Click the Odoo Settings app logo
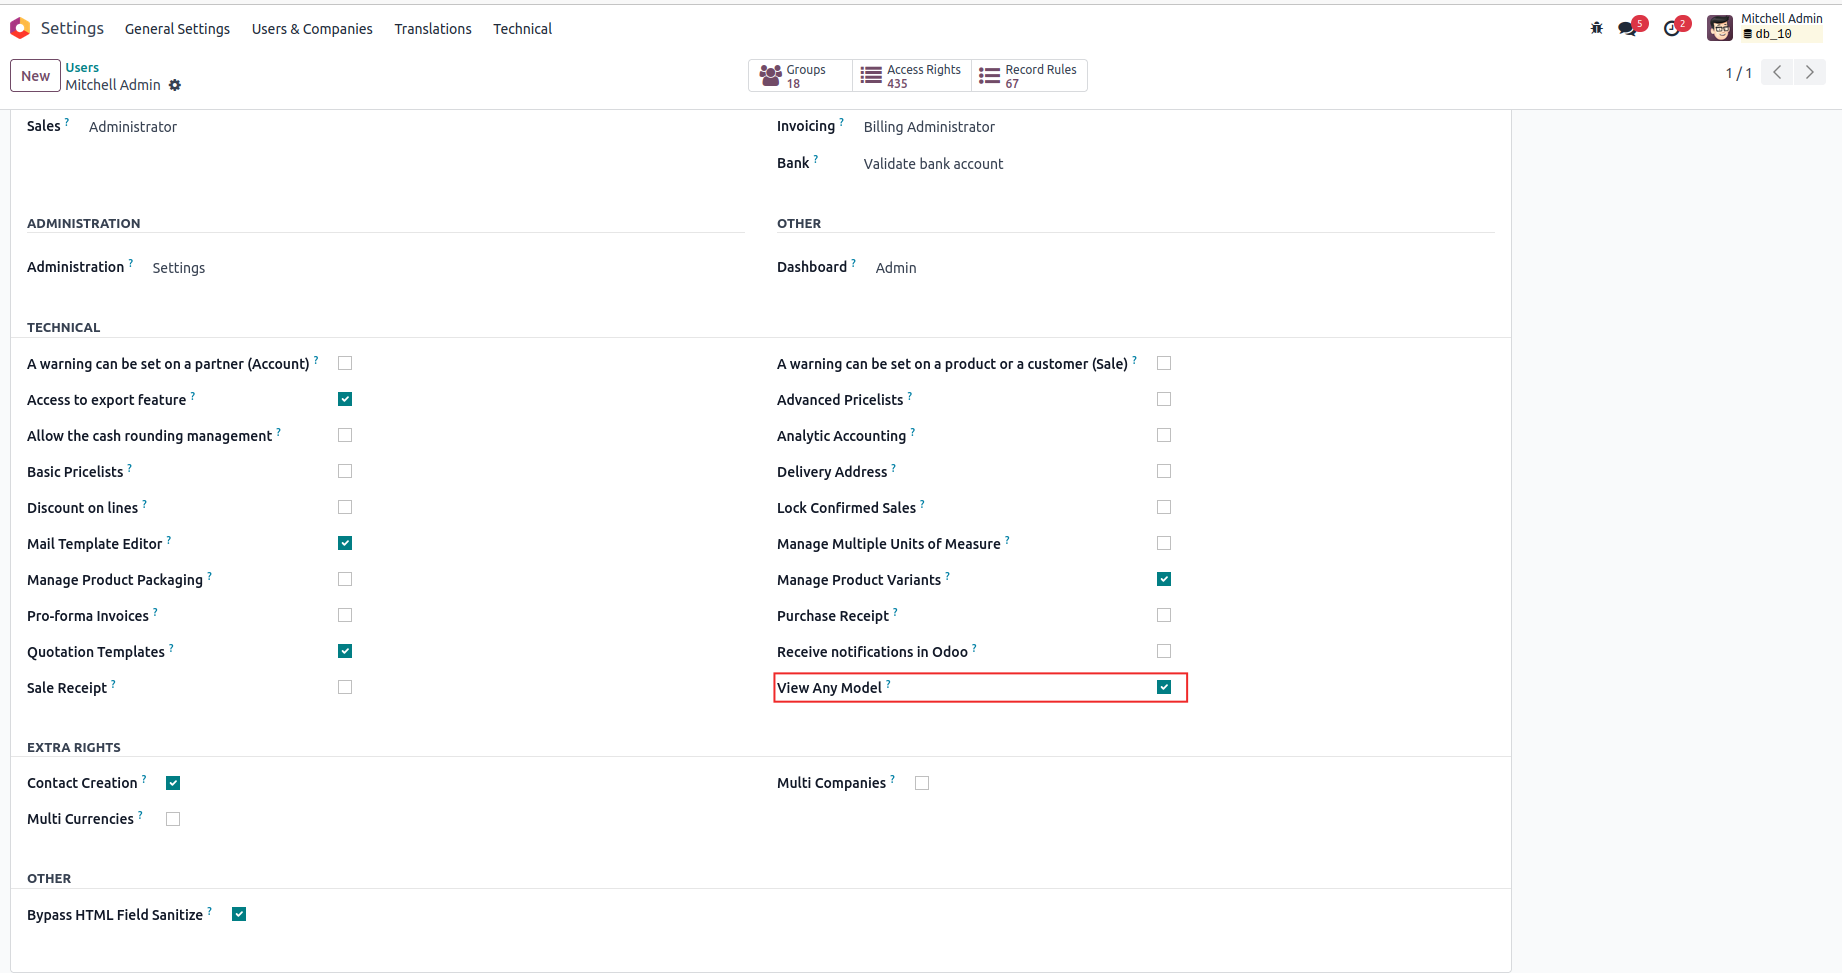Screen dimensions: 1842x973 point(20,29)
